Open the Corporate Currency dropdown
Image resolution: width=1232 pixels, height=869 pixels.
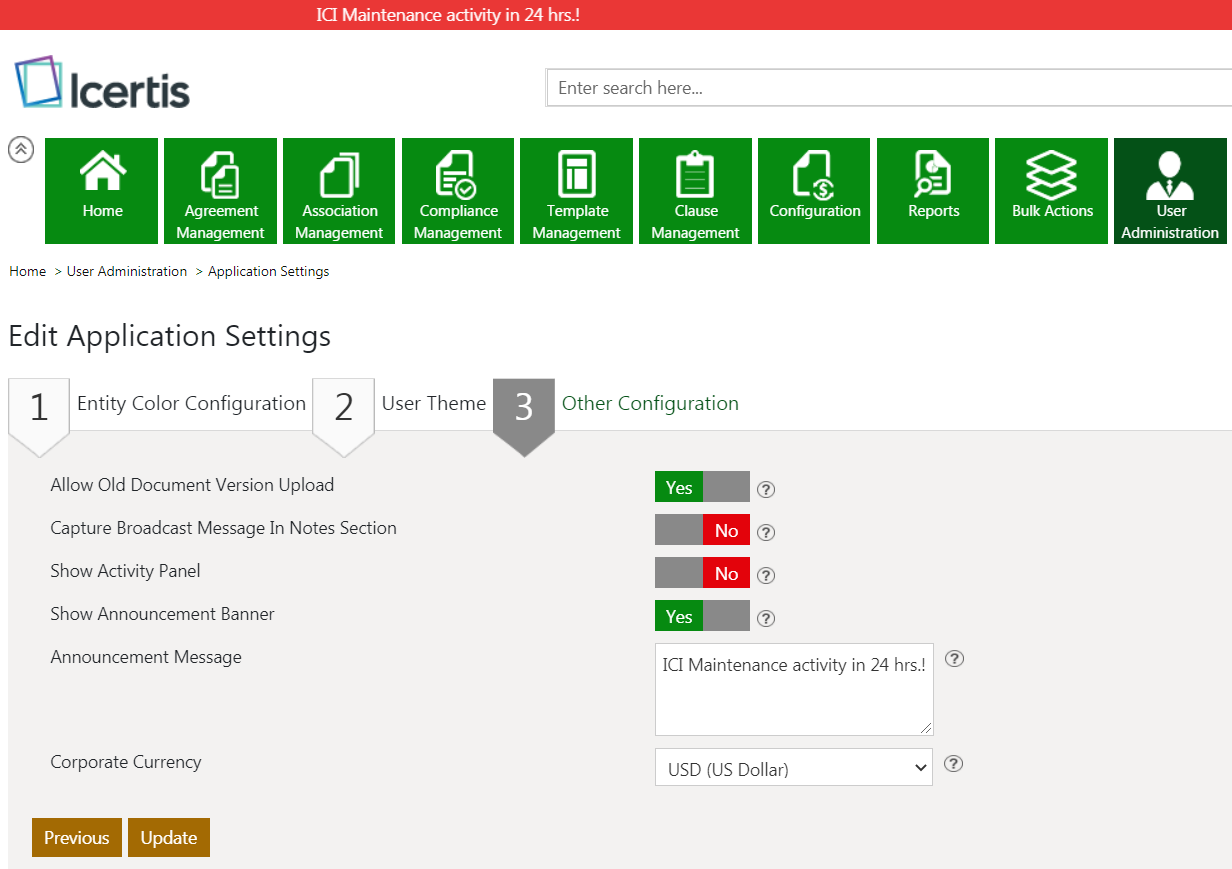pyautogui.click(x=793, y=768)
